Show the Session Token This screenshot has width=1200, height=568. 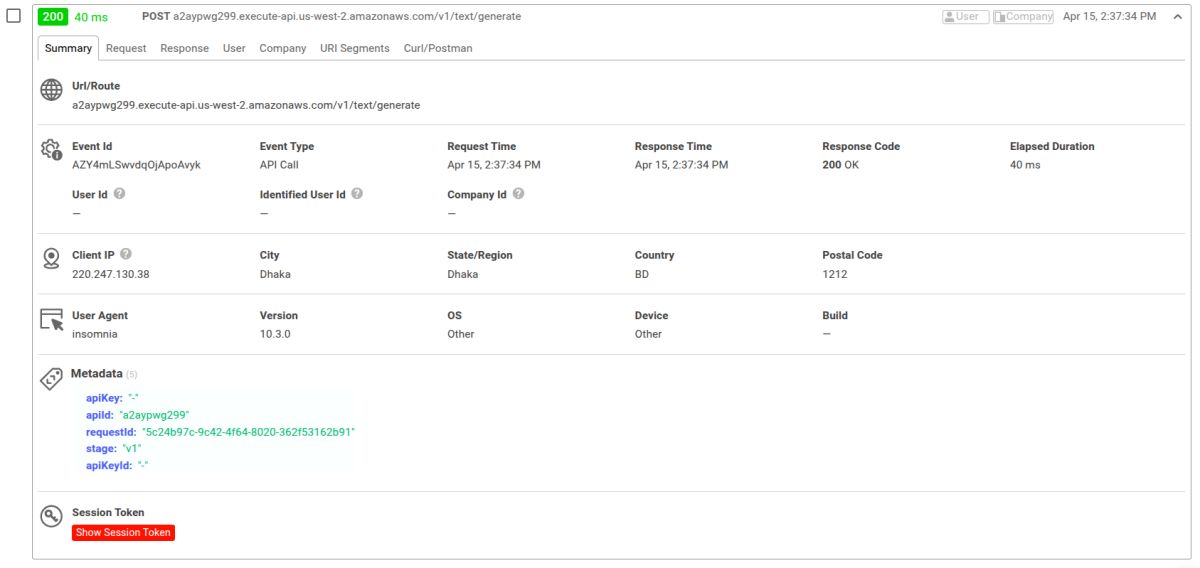click(x=123, y=533)
